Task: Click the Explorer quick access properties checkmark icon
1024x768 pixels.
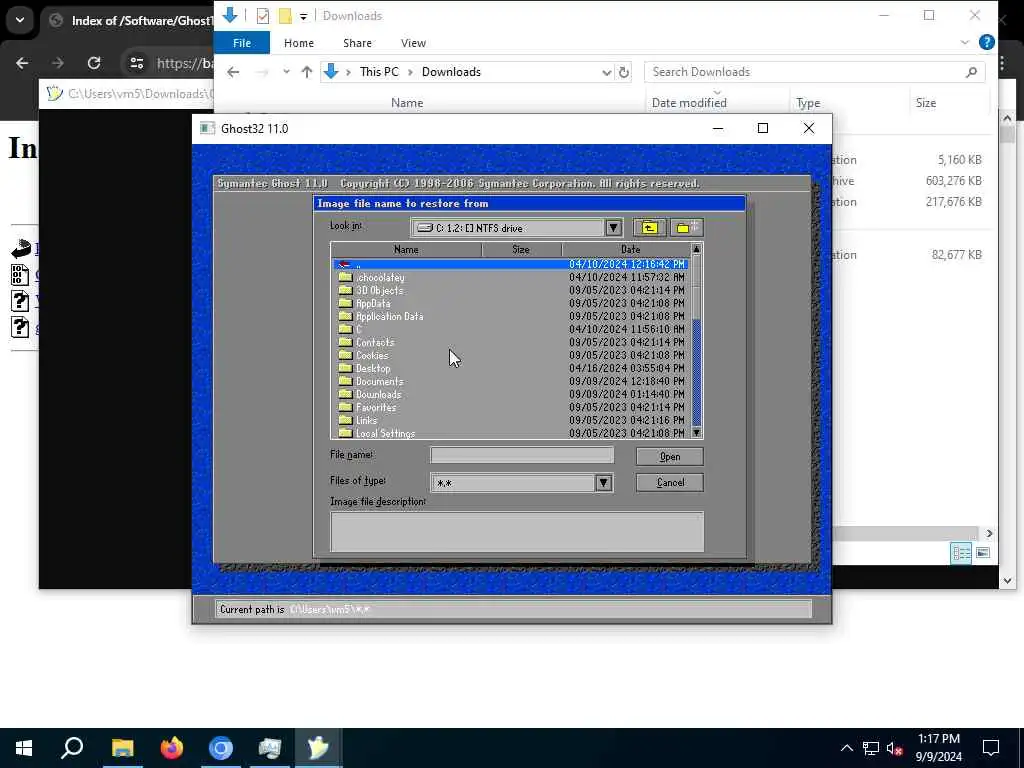Action: pos(263,16)
